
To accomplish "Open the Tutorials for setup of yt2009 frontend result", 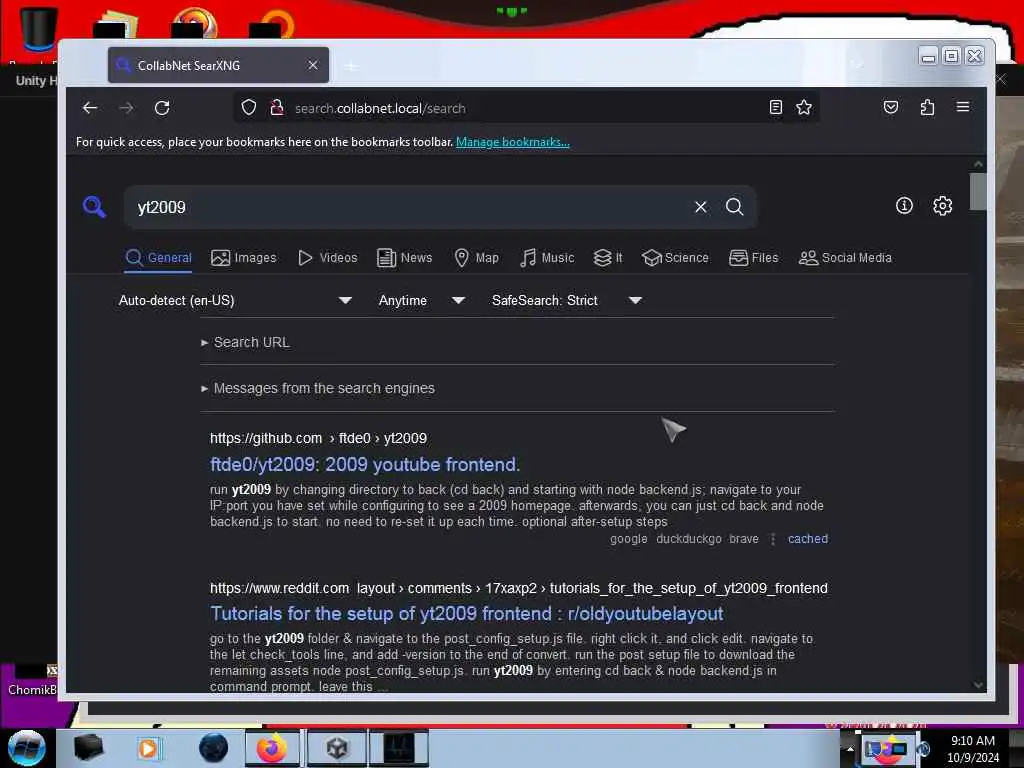I will (x=466, y=614).
